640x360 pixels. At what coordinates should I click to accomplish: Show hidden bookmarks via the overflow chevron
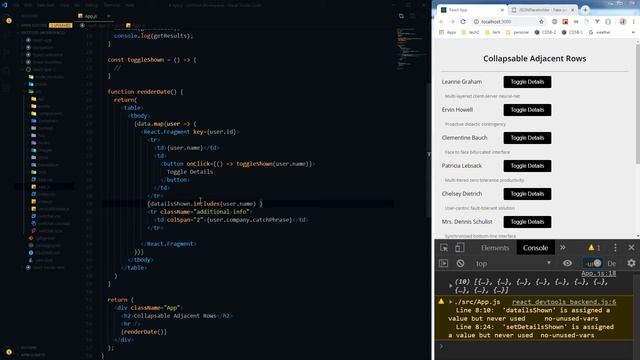[x=633, y=32]
